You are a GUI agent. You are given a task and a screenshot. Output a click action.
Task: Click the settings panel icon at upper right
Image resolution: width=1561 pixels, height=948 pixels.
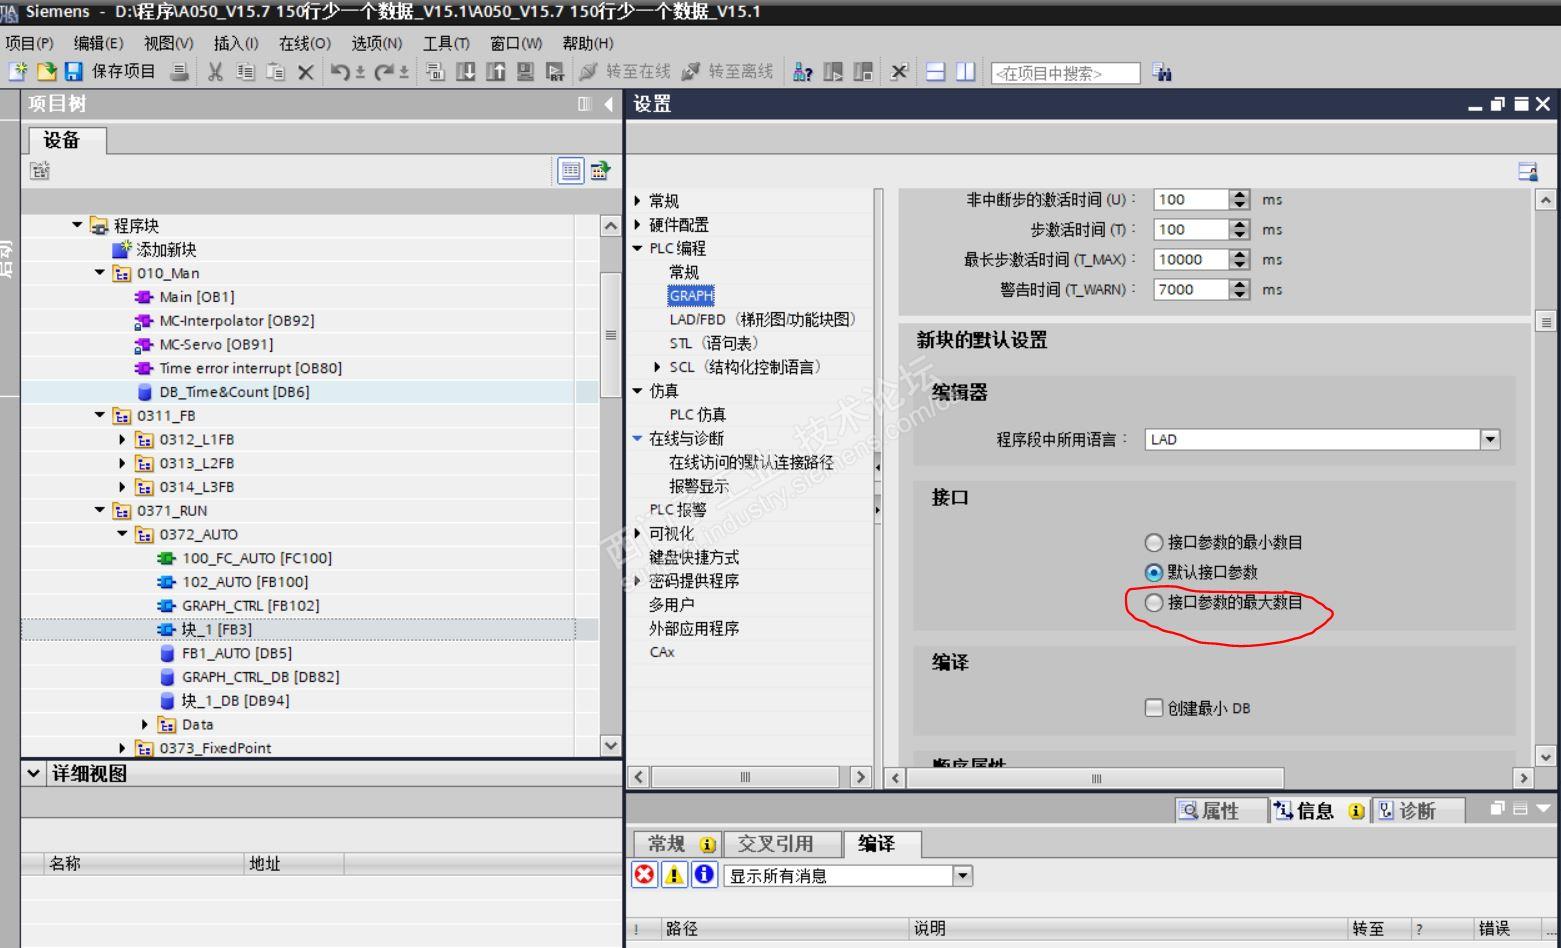(1527, 171)
